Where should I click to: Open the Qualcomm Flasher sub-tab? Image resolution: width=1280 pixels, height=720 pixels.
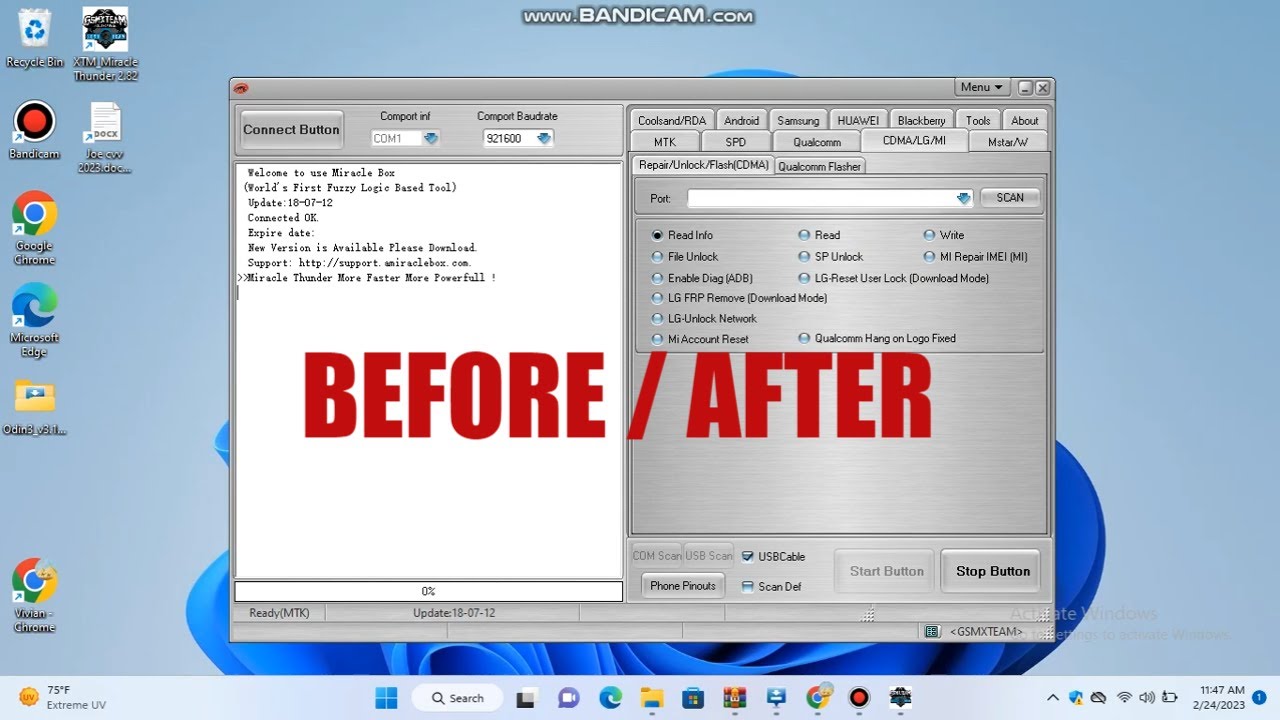819,166
